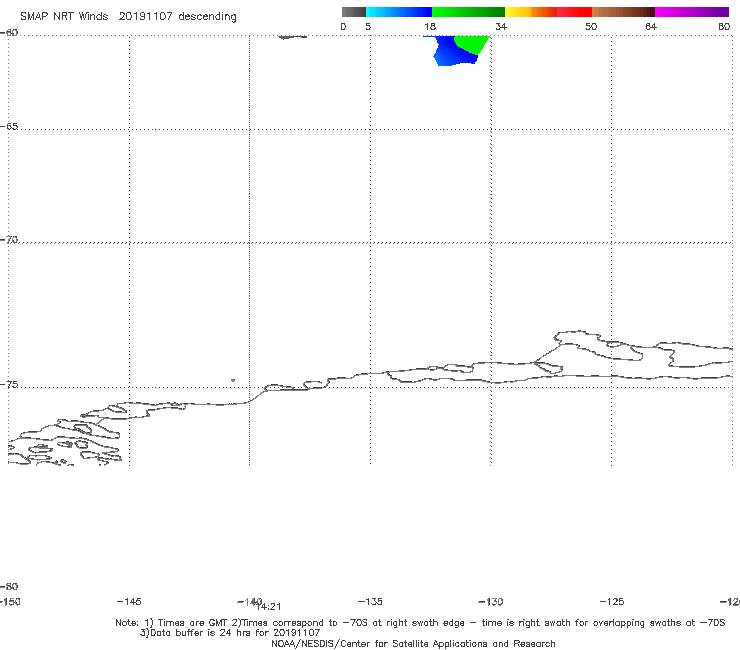Click the blue wind swath patch
Viewport: 740px width, 650px height.
(x=452, y=53)
